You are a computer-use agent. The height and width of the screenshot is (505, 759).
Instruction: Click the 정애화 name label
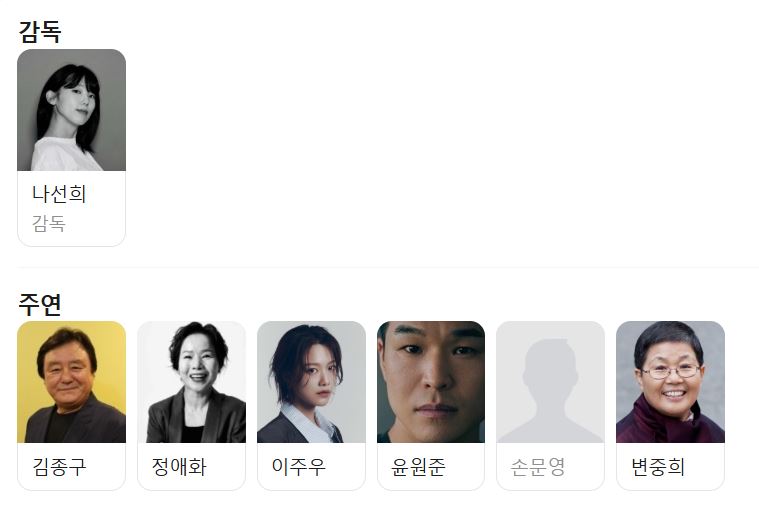point(179,467)
